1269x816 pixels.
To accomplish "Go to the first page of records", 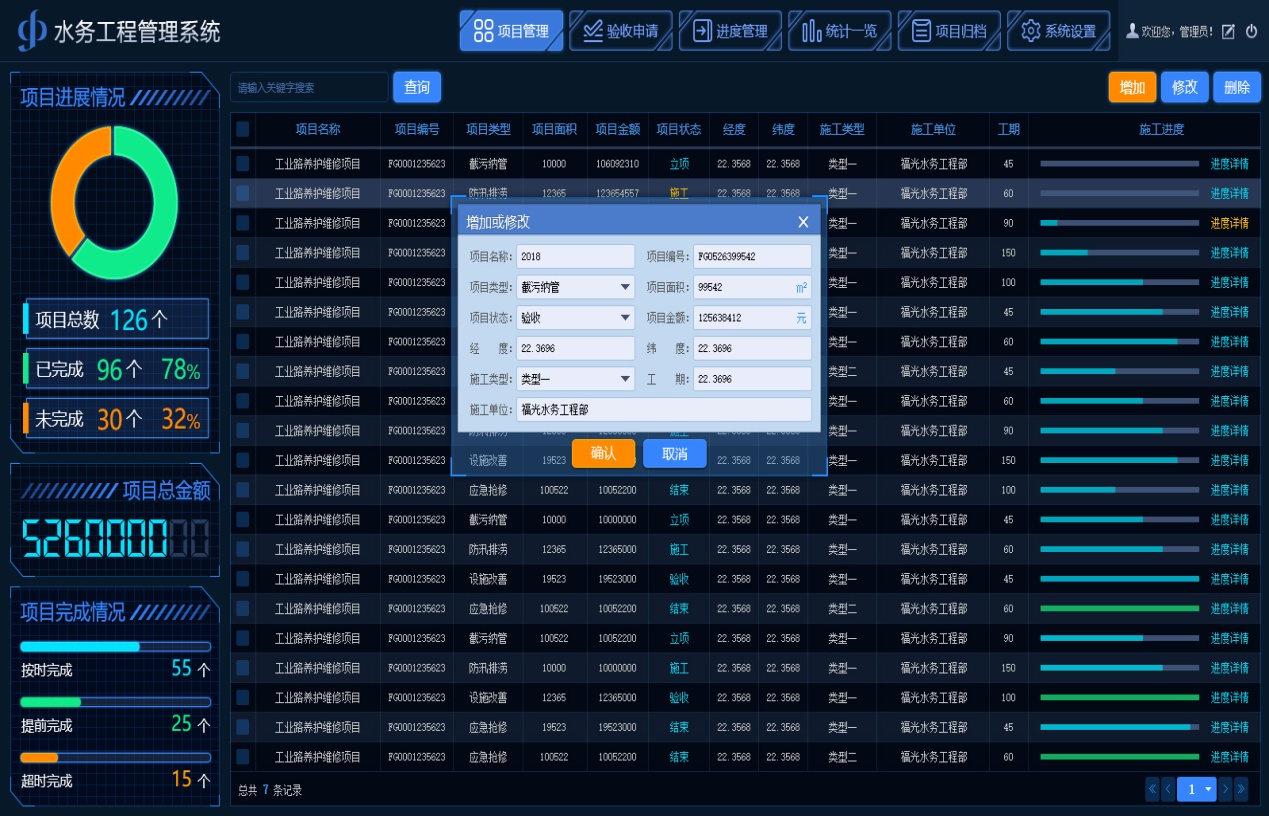I will 1152,789.
